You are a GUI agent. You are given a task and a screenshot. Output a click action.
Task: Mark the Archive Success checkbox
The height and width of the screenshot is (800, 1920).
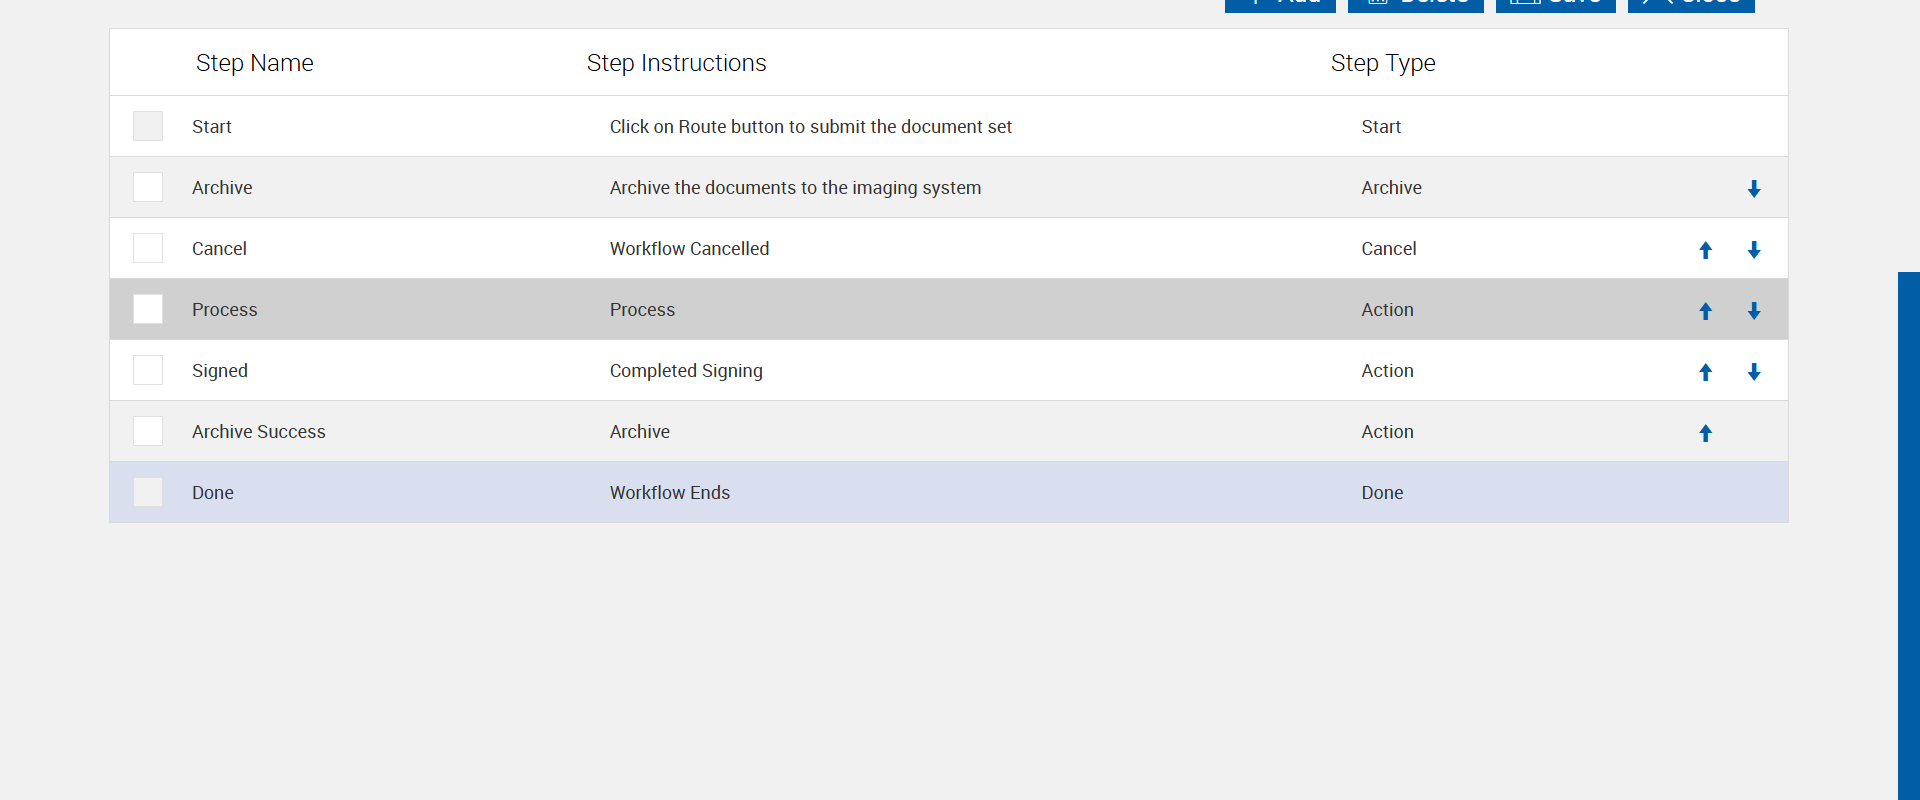[148, 431]
